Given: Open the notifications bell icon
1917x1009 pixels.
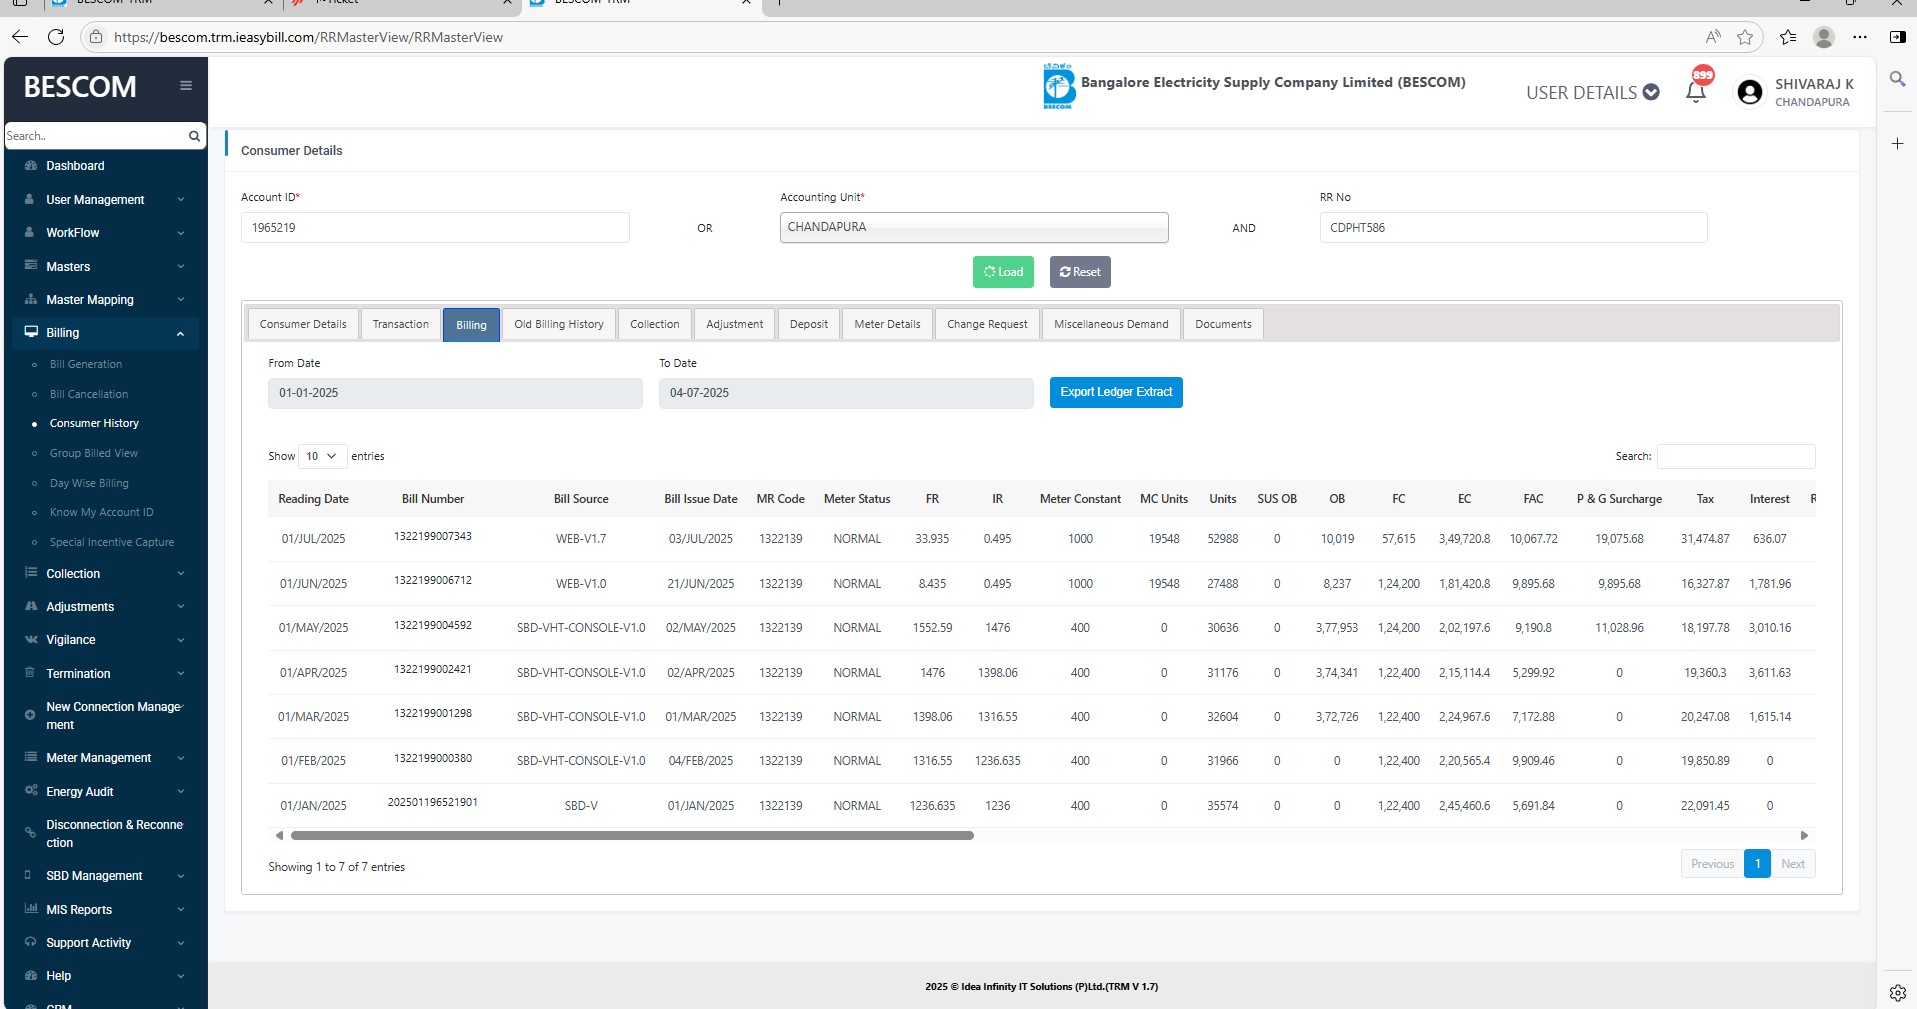Looking at the screenshot, I should 1696,92.
